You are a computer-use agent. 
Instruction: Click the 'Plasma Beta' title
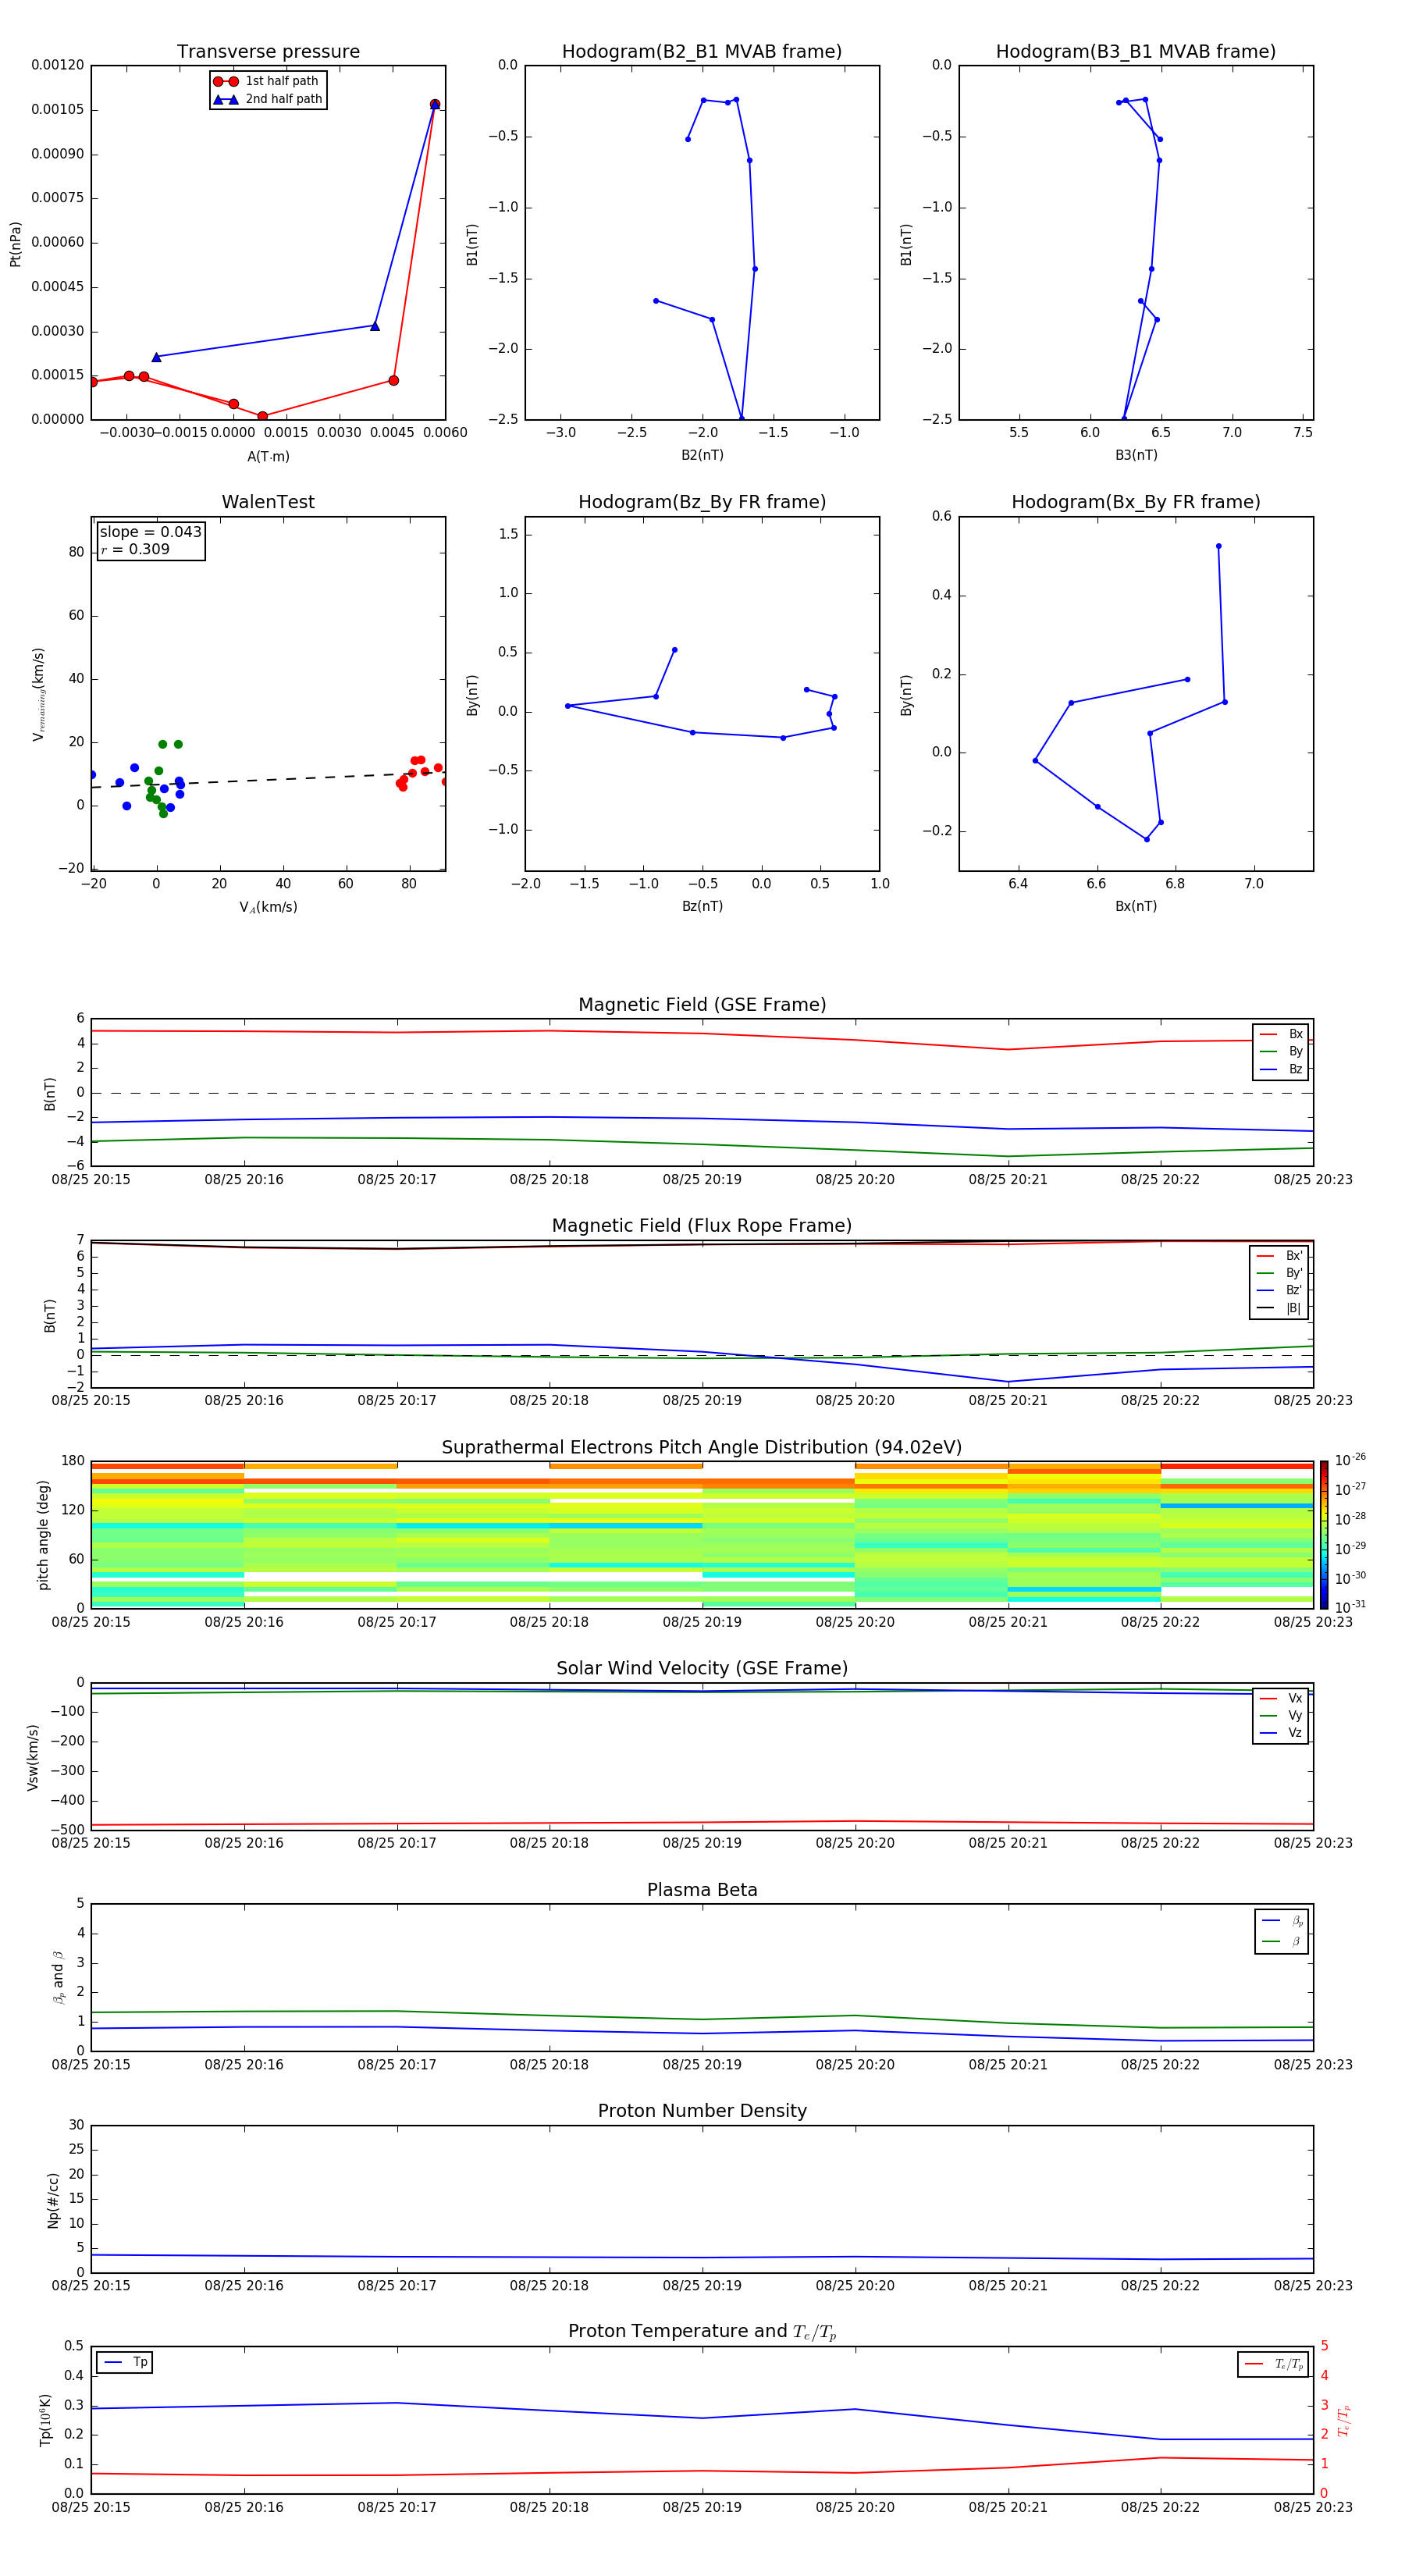click(702, 1890)
